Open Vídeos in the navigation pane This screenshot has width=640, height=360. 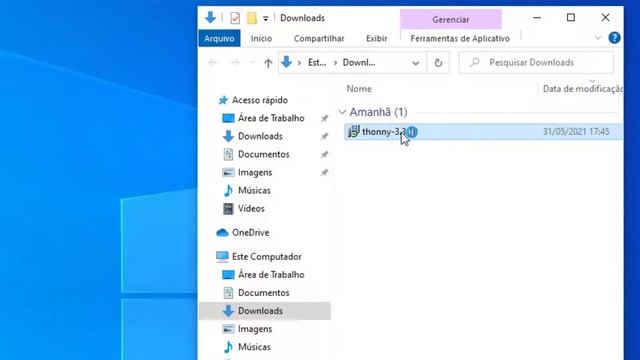pyautogui.click(x=251, y=208)
